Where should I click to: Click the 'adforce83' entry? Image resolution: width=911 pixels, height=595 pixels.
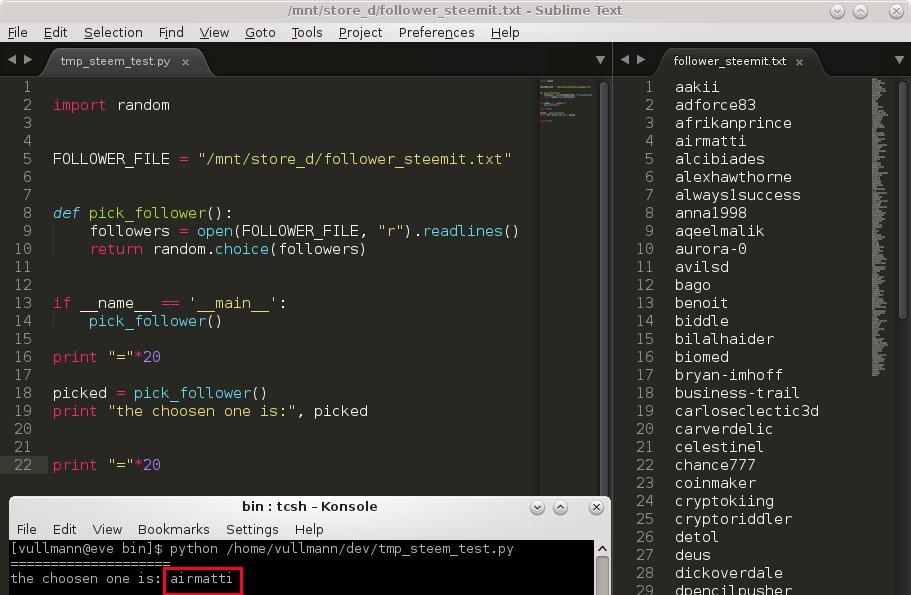point(715,105)
